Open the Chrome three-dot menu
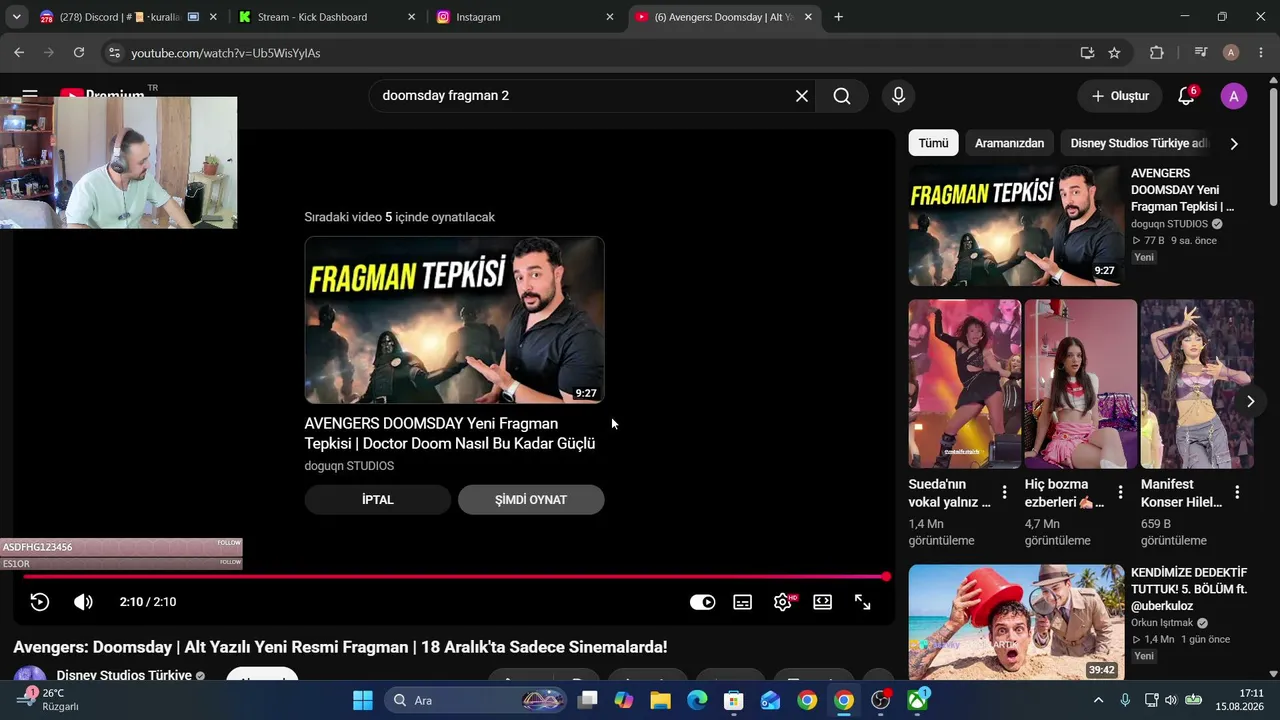 [1261, 53]
